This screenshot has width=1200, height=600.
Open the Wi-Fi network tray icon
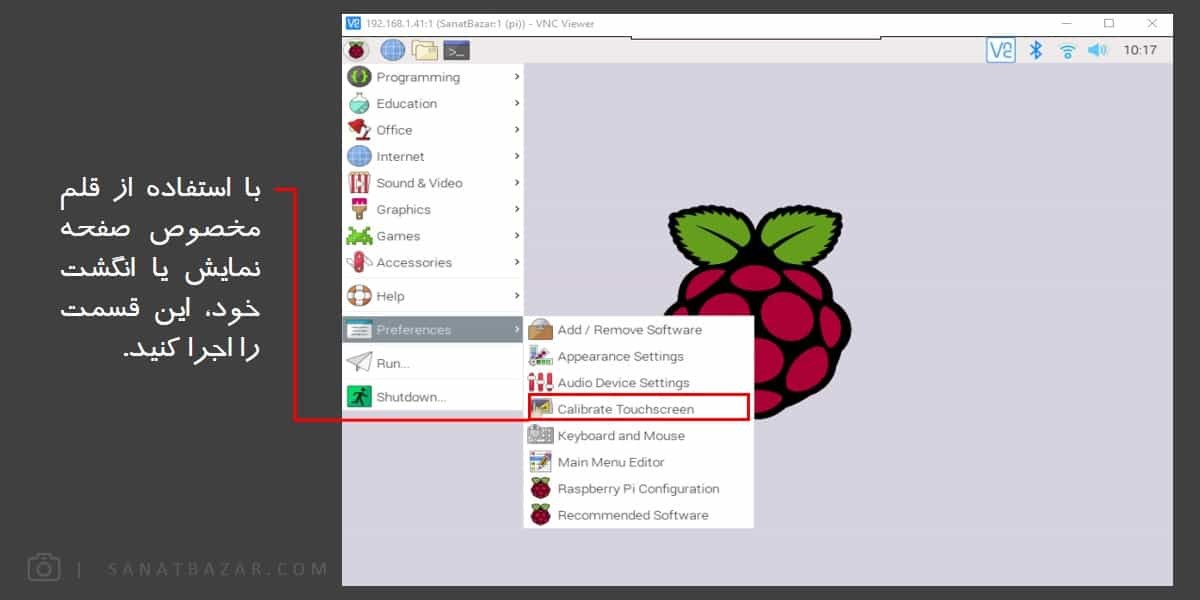[1068, 50]
